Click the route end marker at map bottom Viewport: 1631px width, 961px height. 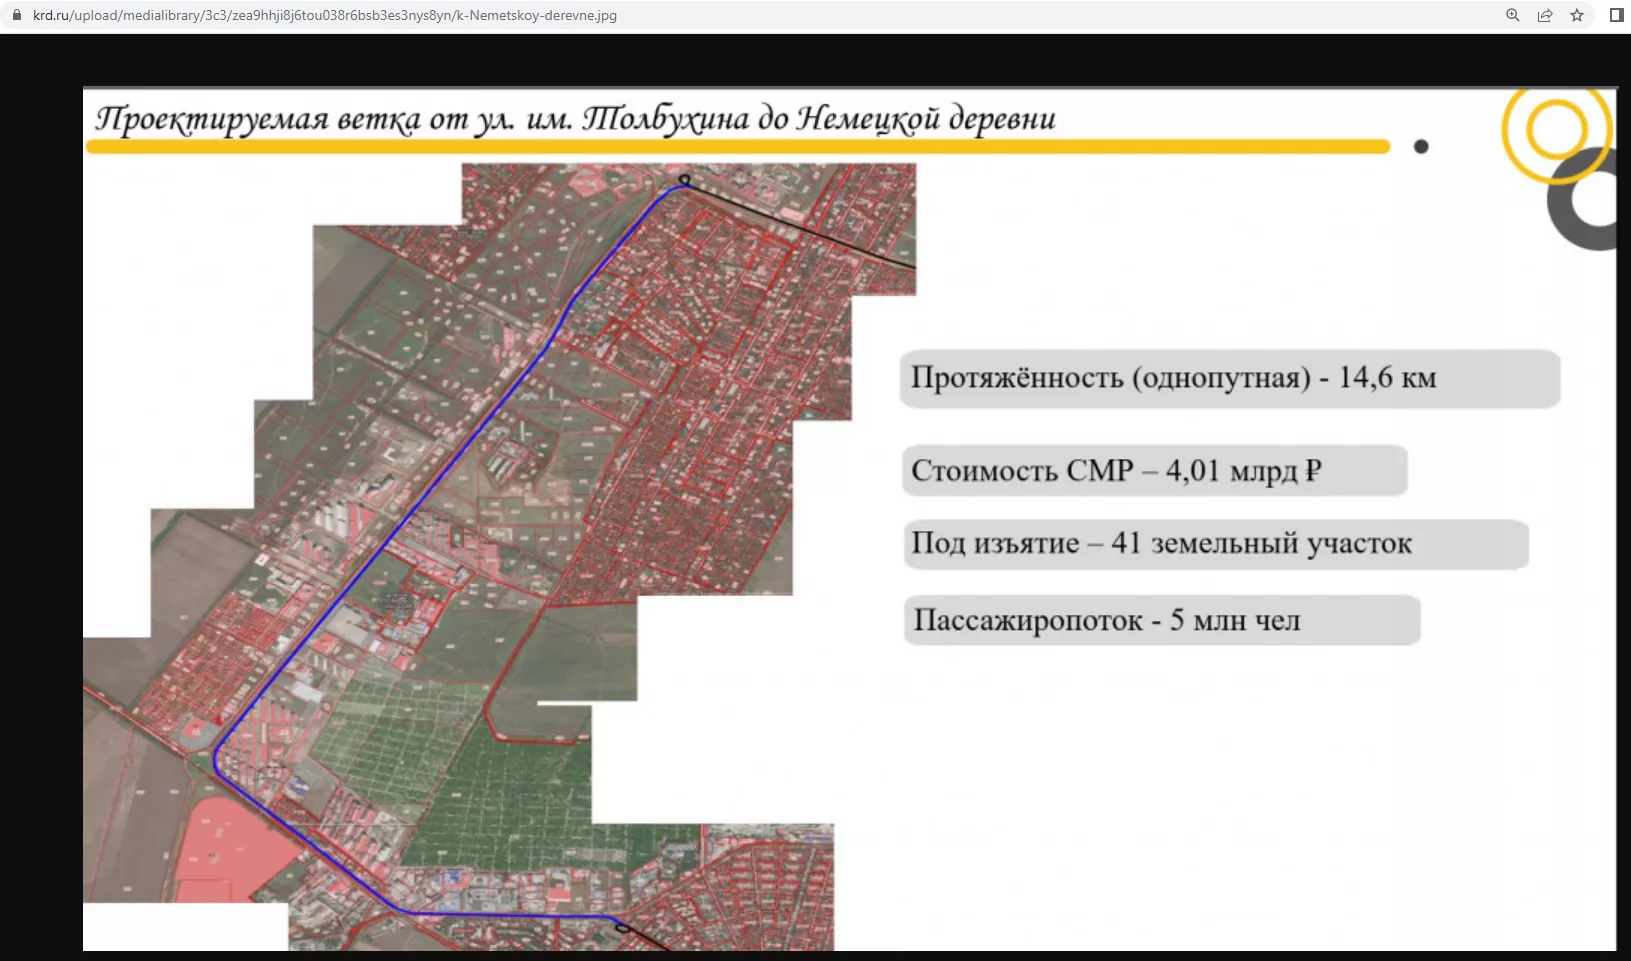pyautogui.click(x=622, y=928)
